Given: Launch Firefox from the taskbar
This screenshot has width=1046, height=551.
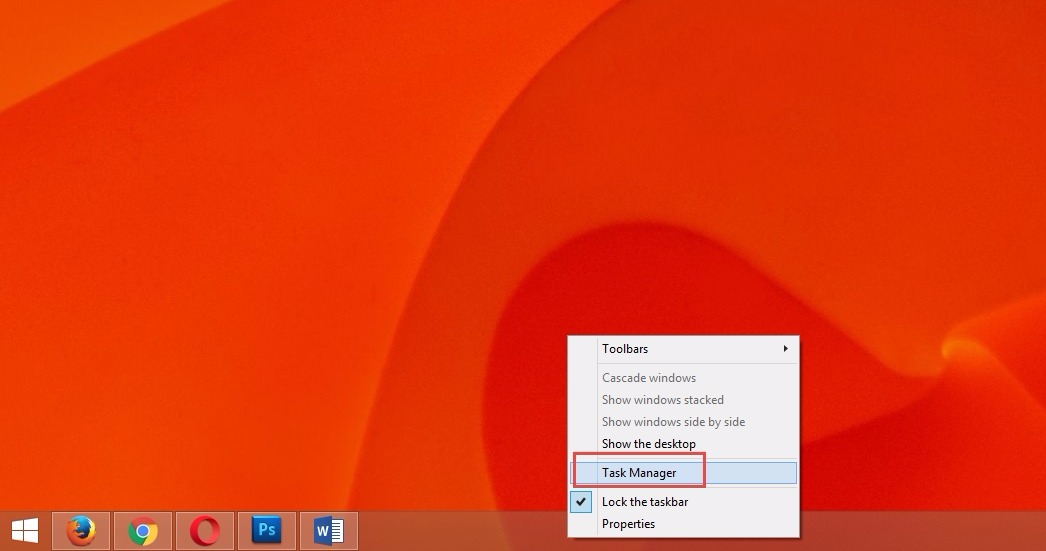Looking at the screenshot, I should pos(81,530).
